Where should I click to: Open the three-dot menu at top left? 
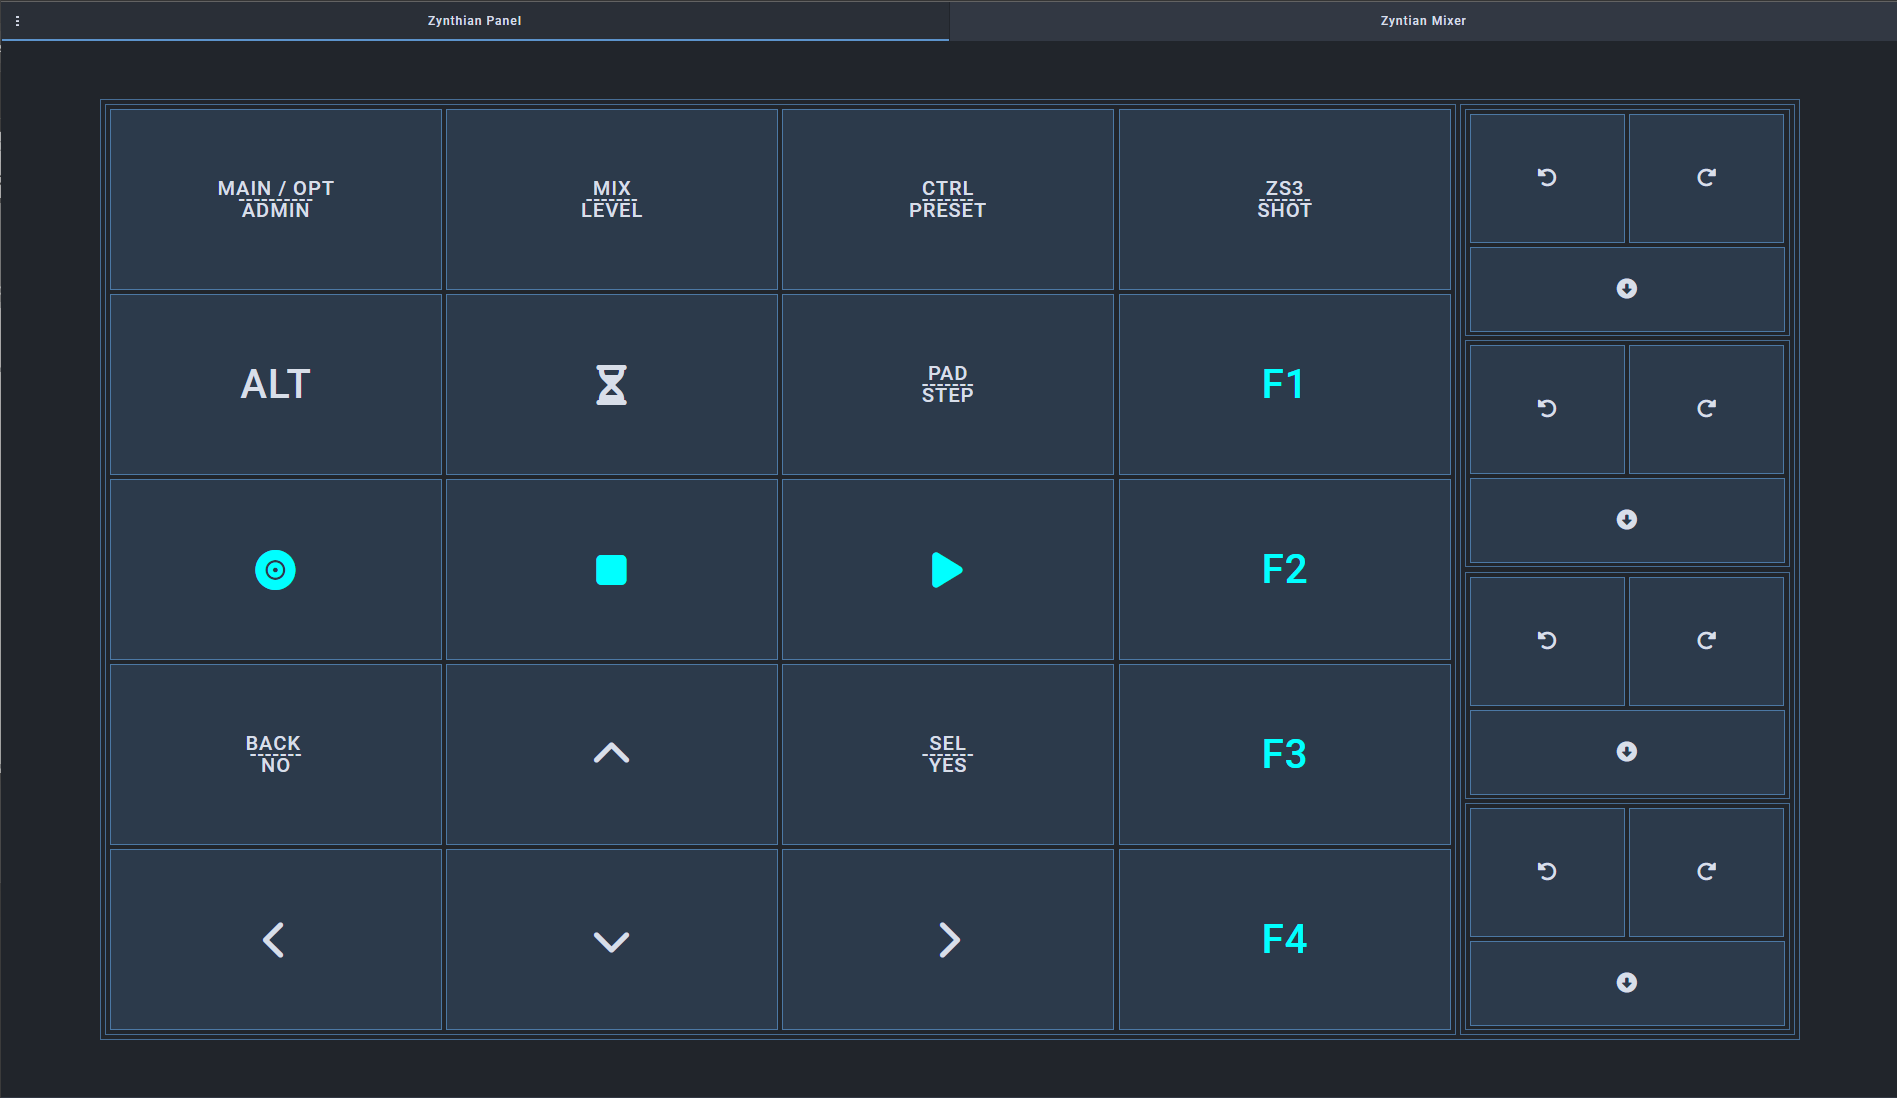(17, 20)
